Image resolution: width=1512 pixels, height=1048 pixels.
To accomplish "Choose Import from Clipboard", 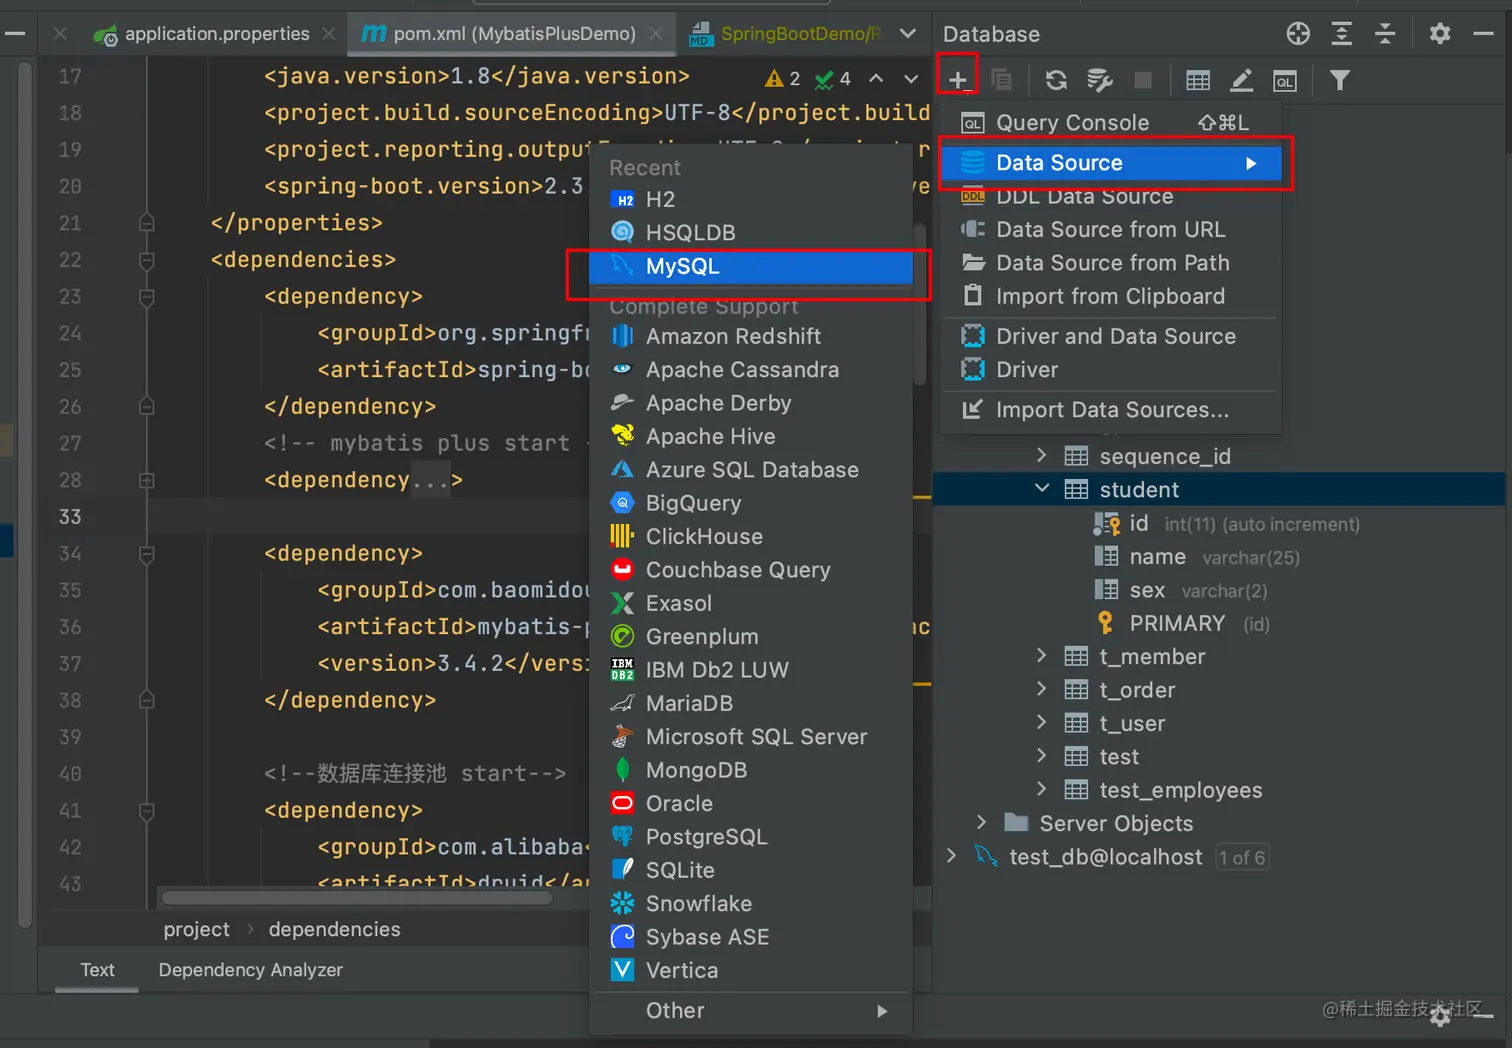I will tap(1111, 296).
